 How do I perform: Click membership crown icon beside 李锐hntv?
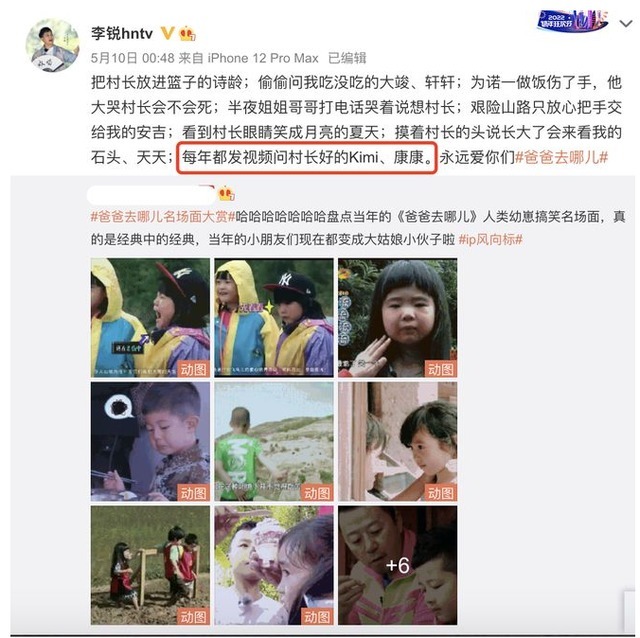coord(187,33)
